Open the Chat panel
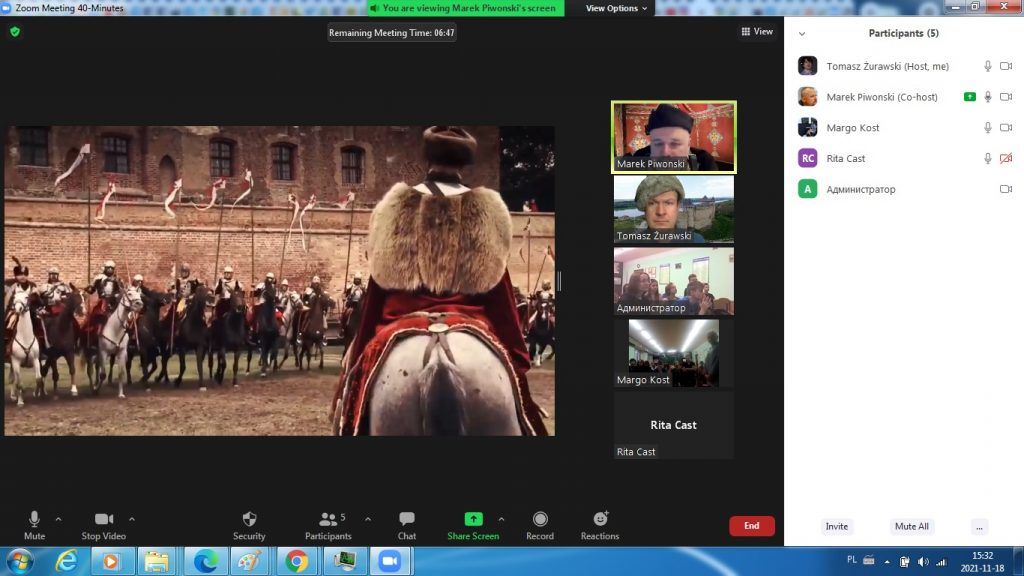The width and height of the screenshot is (1024, 576). point(407,519)
